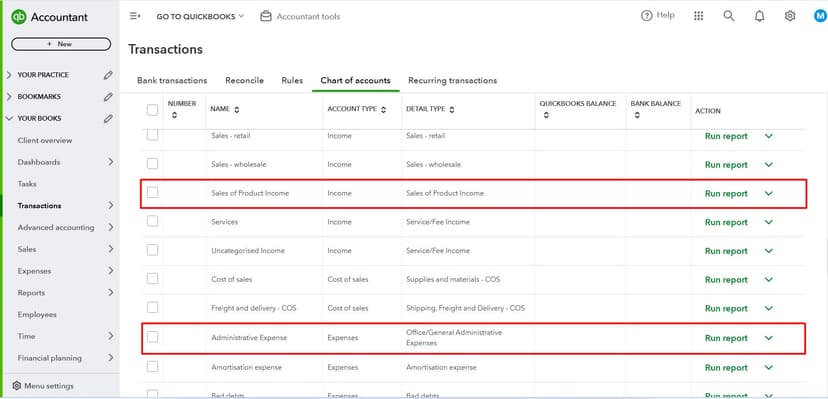Collapse the sidebar with the menu icon
This screenshot has width=828, height=399.
(x=135, y=16)
